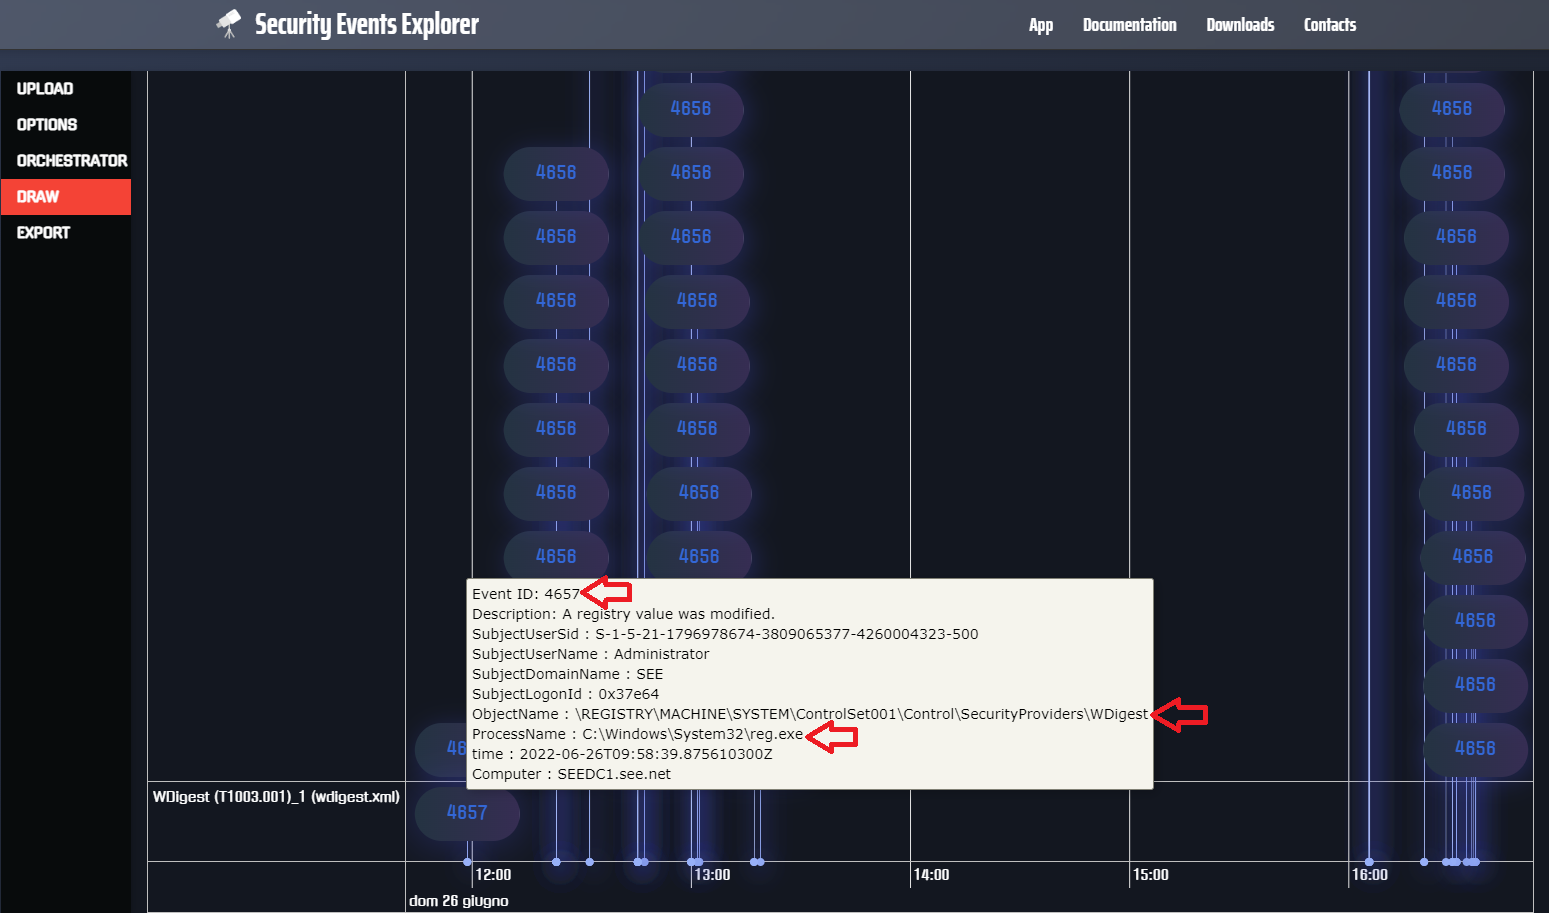1549x913 pixels.
Task: Click the telescope logo icon
Action: point(229,24)
